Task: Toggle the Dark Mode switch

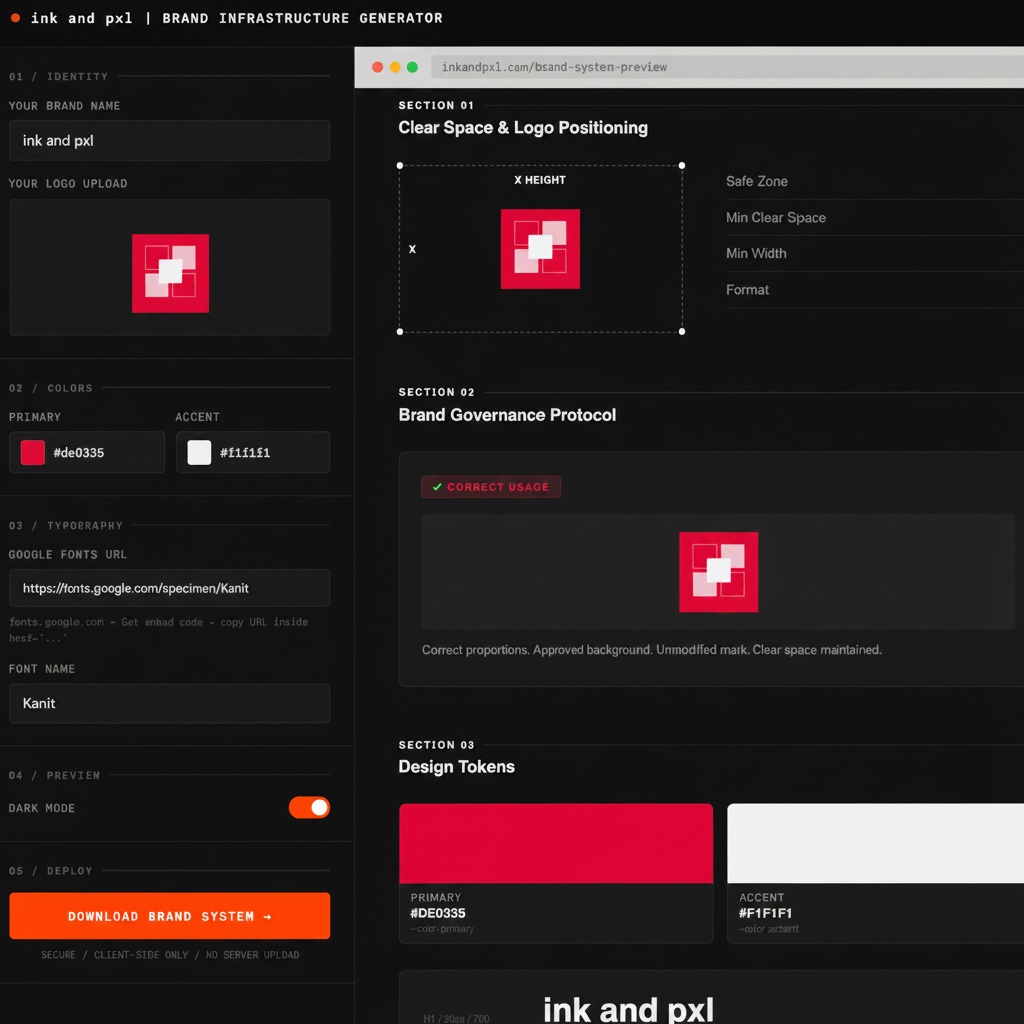Action: [310, 808]
